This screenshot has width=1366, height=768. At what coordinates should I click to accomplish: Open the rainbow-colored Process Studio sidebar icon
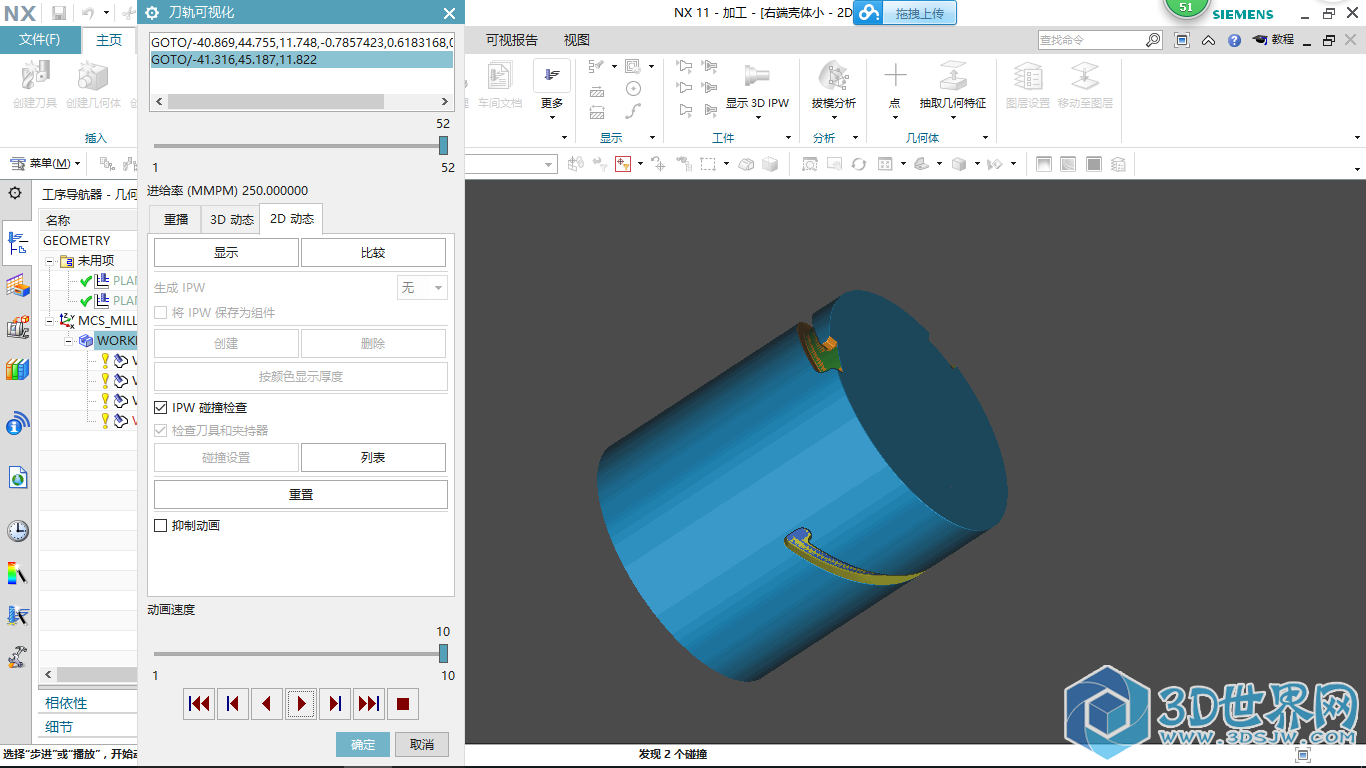click(17, 574)
